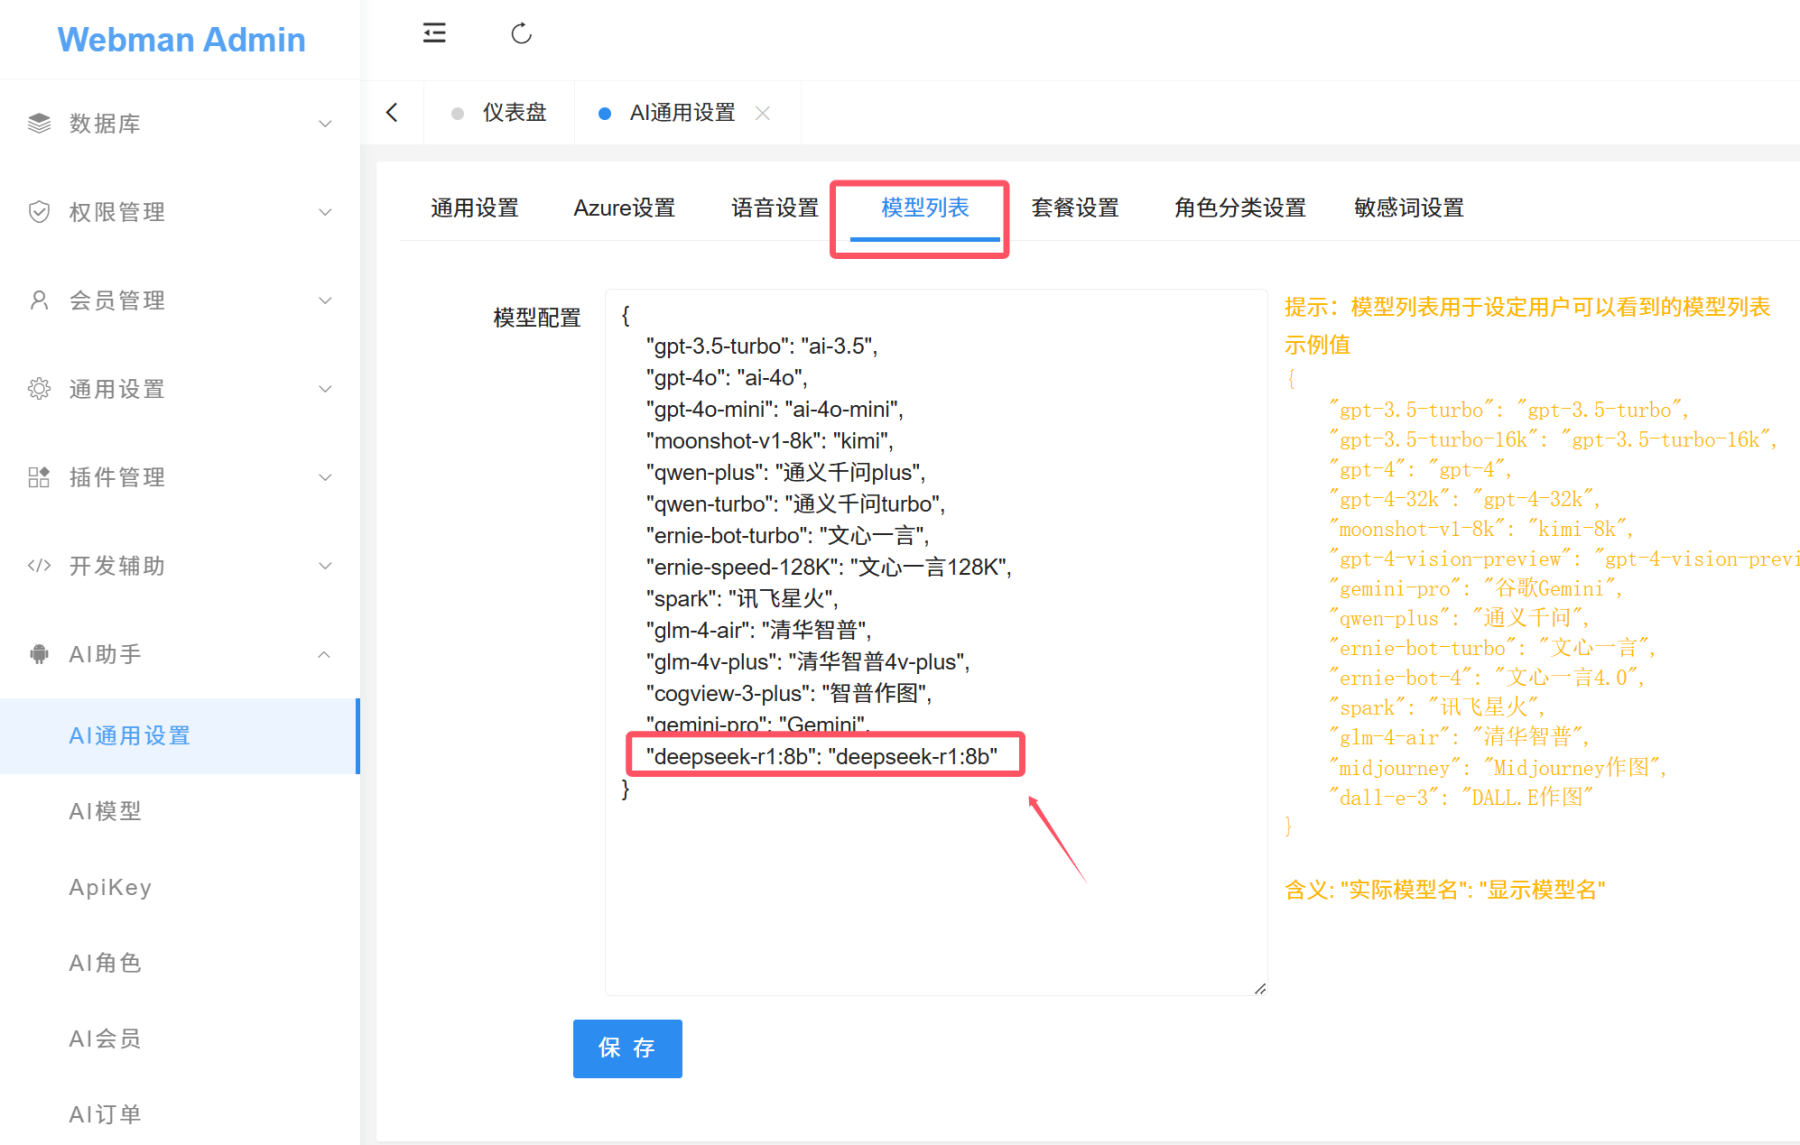Image resolution: width=1800 pixels, height=1145 pixels.
Task: Click the 开发辅助 menu label
Action: pyautogui.click(x=117, y=566)
